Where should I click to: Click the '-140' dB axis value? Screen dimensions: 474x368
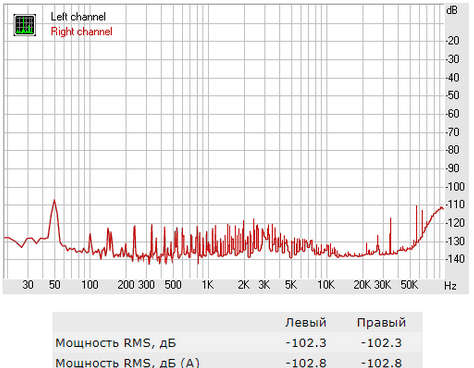(455, 258)
